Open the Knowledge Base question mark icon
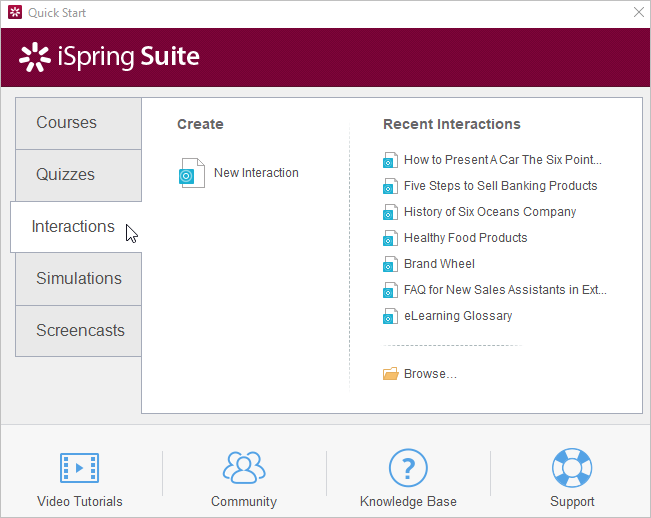Screen dimensions: 651x518 coord(408,467)
